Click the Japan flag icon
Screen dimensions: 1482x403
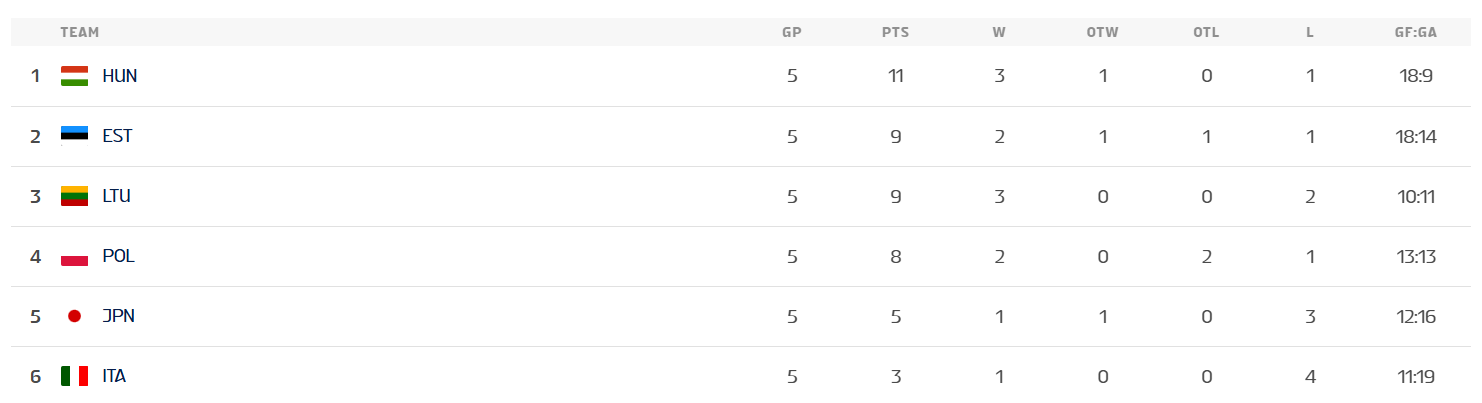point(74,316)
